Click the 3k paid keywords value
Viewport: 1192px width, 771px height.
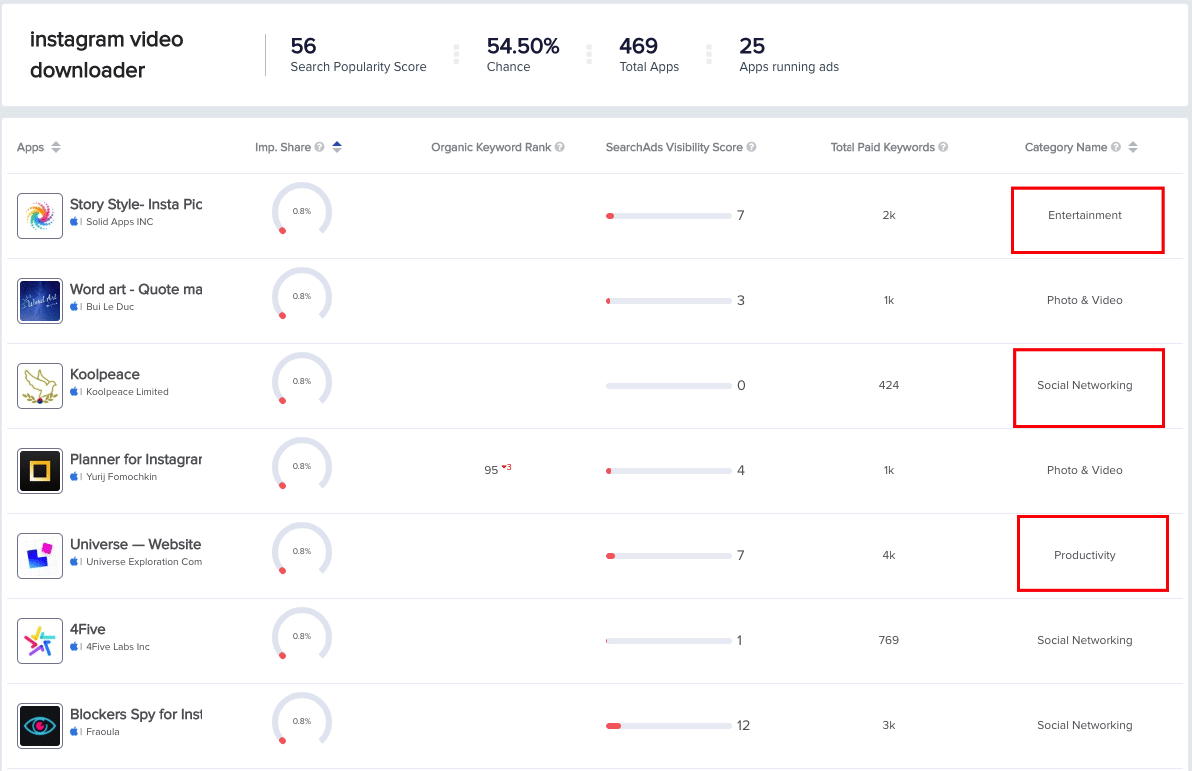(x=889, y=725)
